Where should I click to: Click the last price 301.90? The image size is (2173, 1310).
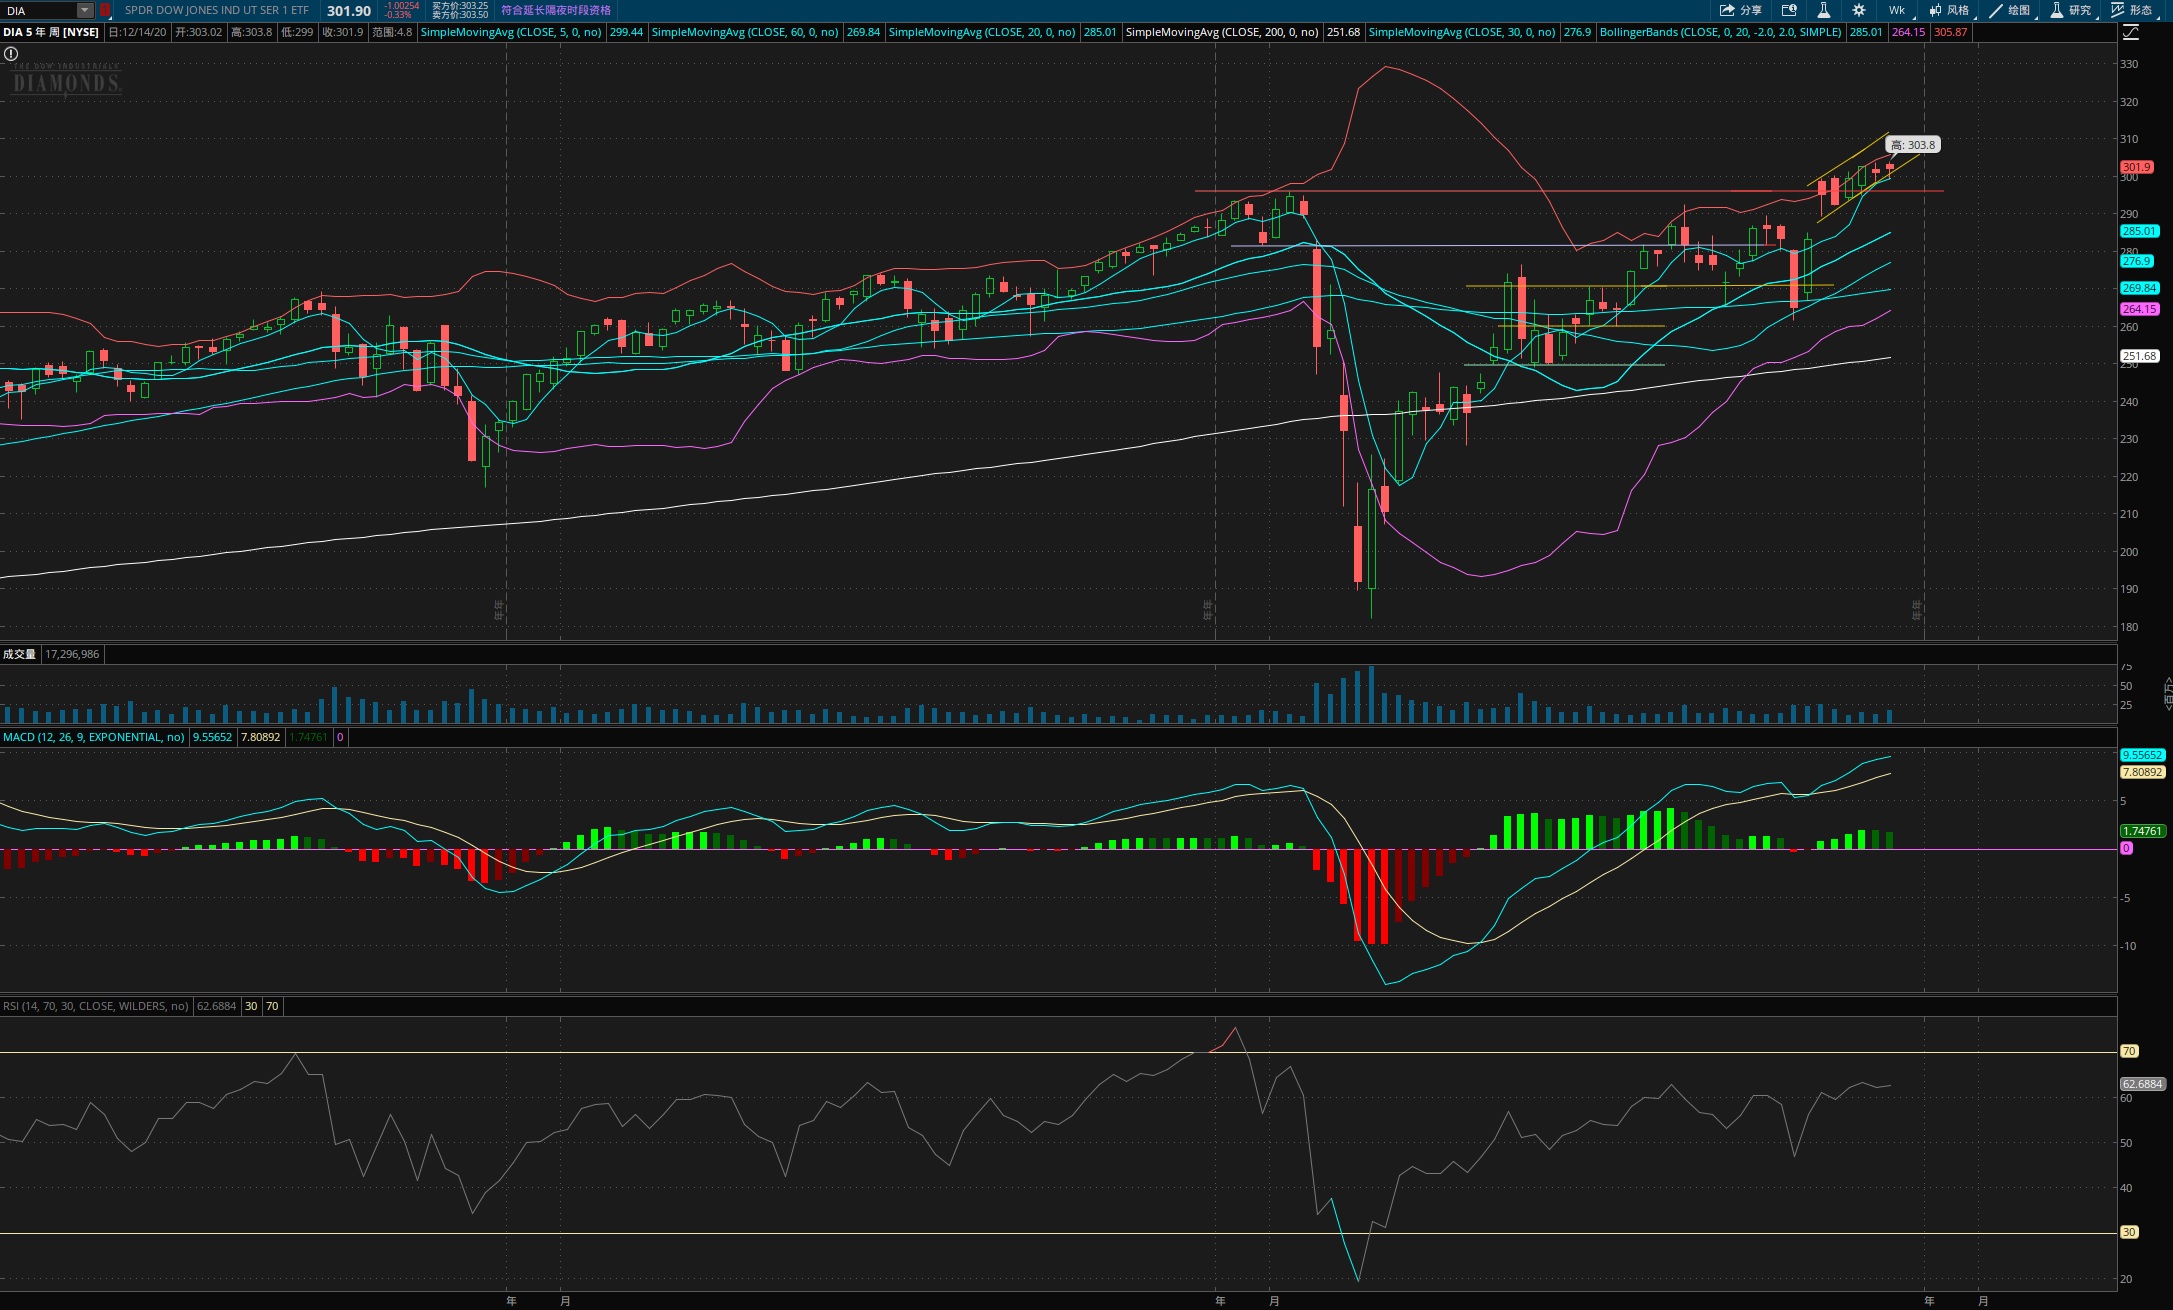[x=349, y=11]
